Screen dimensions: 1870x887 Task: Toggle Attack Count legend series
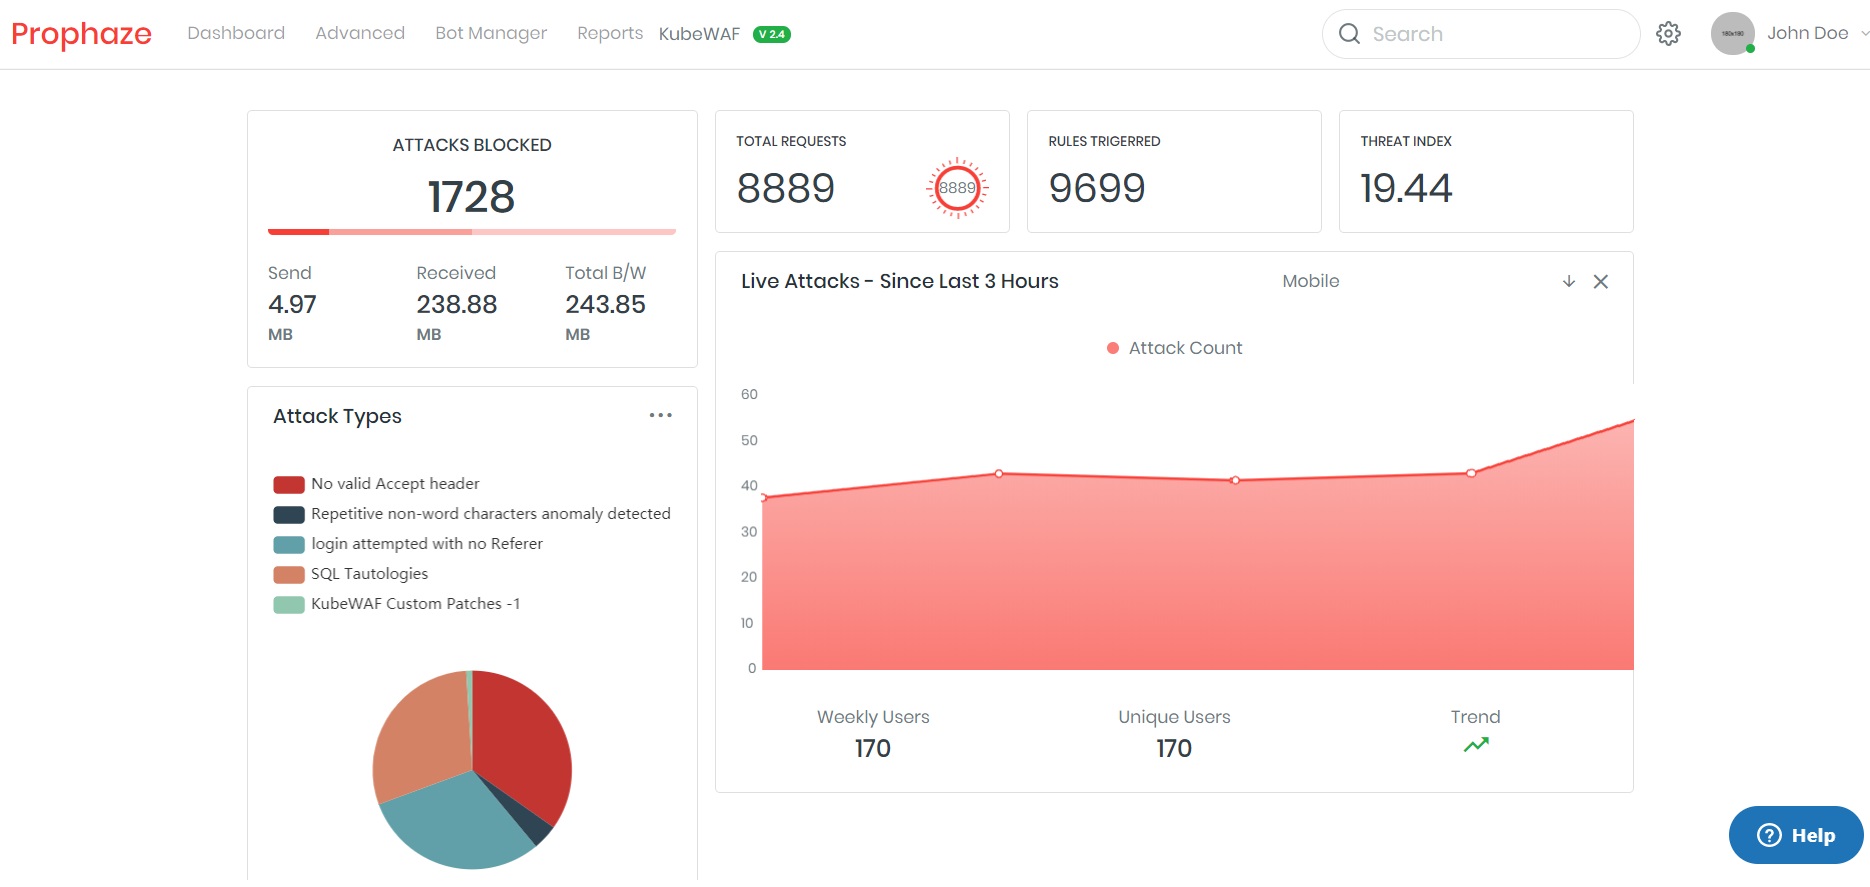pos(1175,348)
